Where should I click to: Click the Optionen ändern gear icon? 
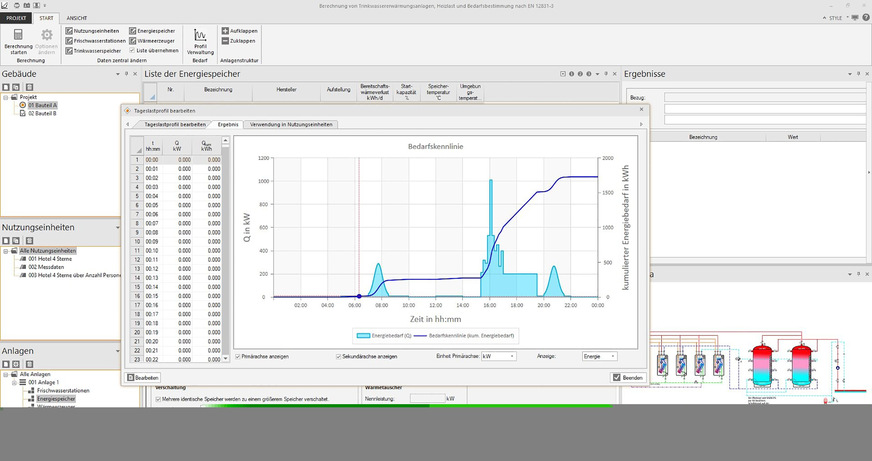47,35
